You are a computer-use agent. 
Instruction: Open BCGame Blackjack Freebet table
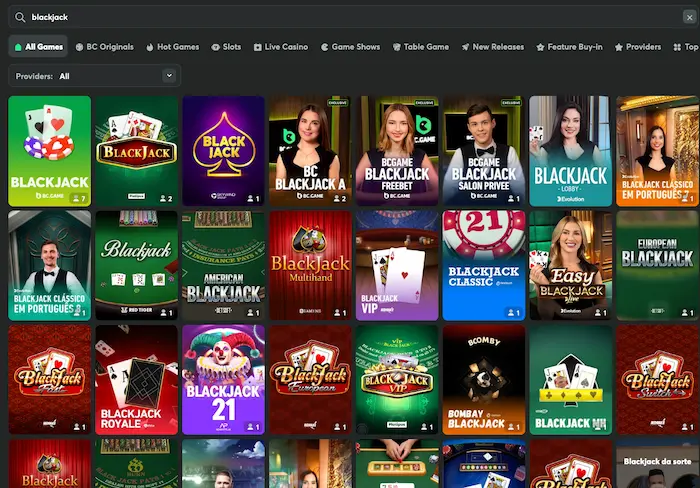click(397, 151)
